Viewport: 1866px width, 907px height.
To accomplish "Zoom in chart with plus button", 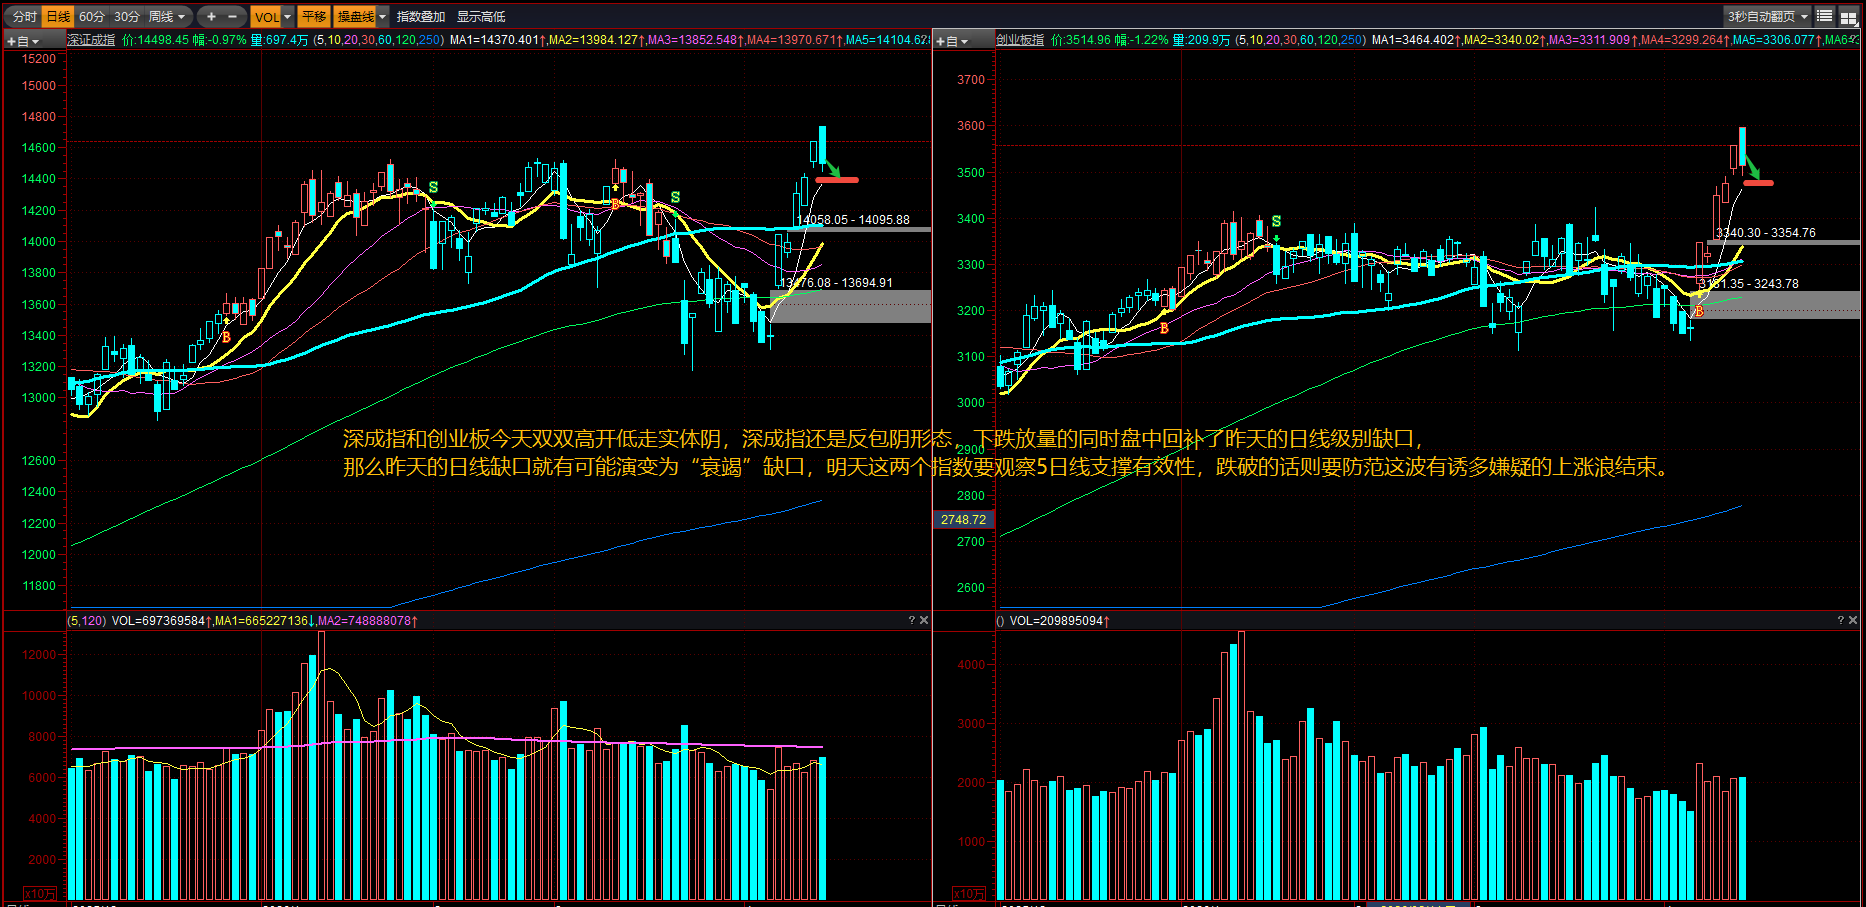I will tap(211, 17).
